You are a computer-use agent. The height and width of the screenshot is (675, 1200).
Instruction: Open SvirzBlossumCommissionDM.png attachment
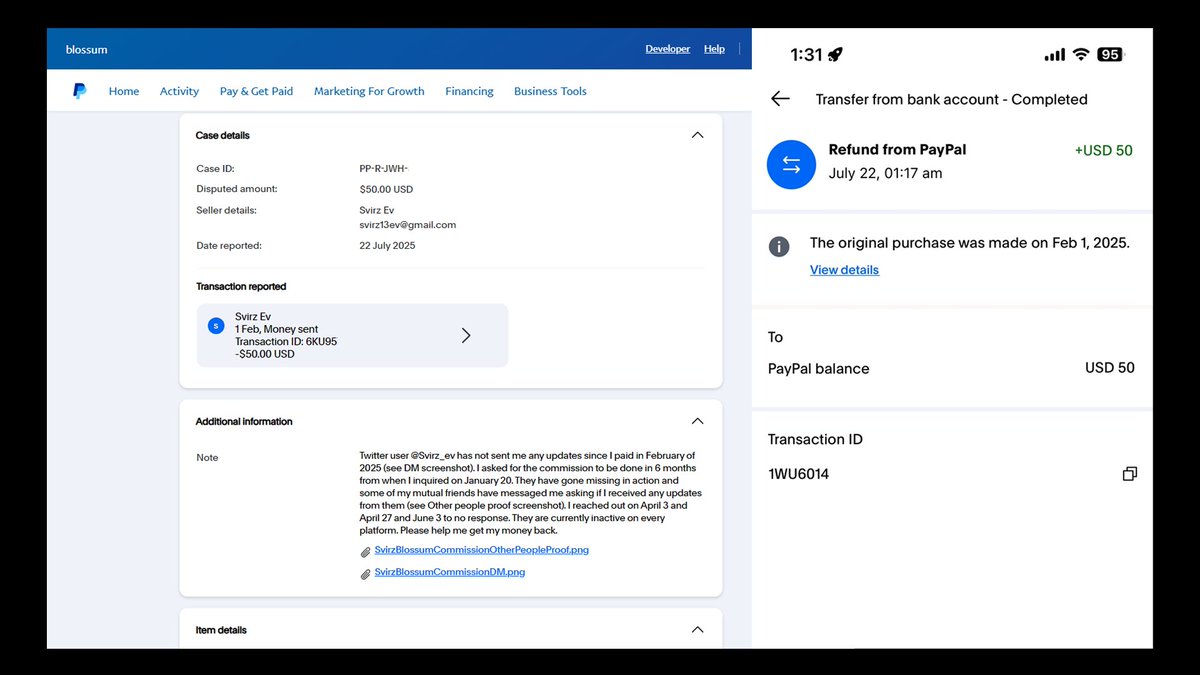pyautogui.click(x=450, y=572)
